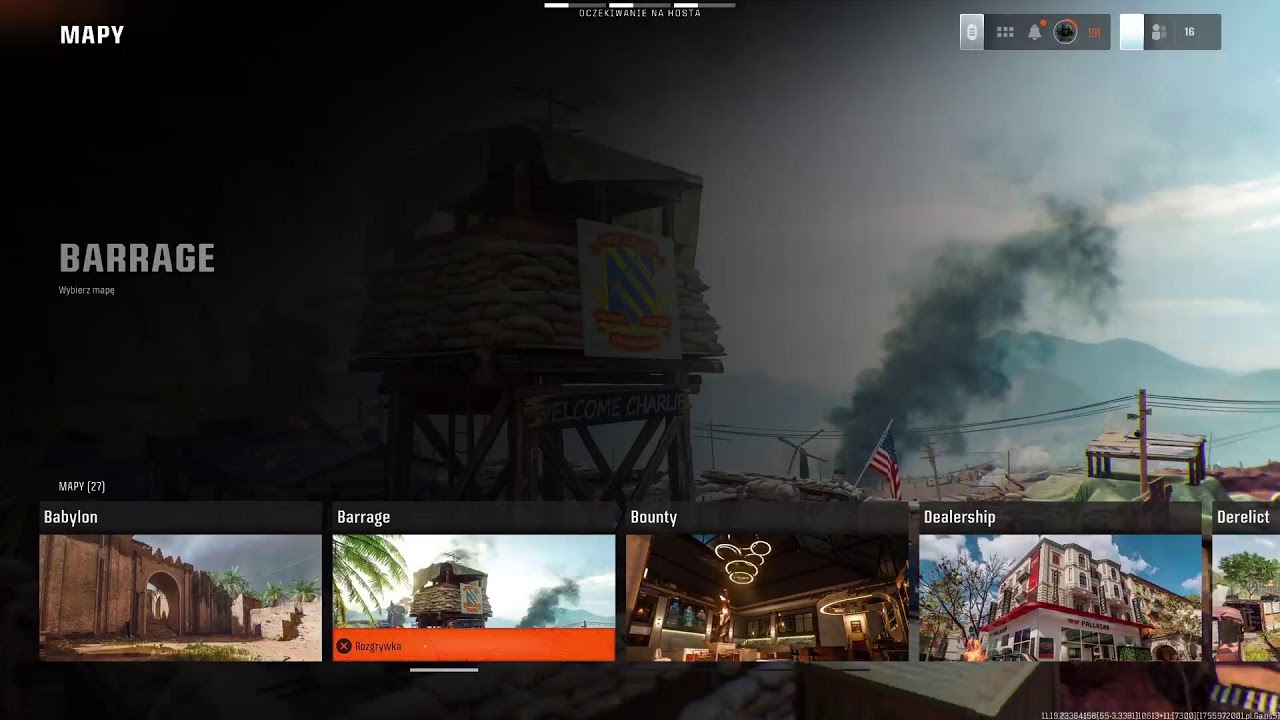1280x720 pixels.
Task: Click the Rozgrywka orange bar on Barrage
Action: pos(474,645)
